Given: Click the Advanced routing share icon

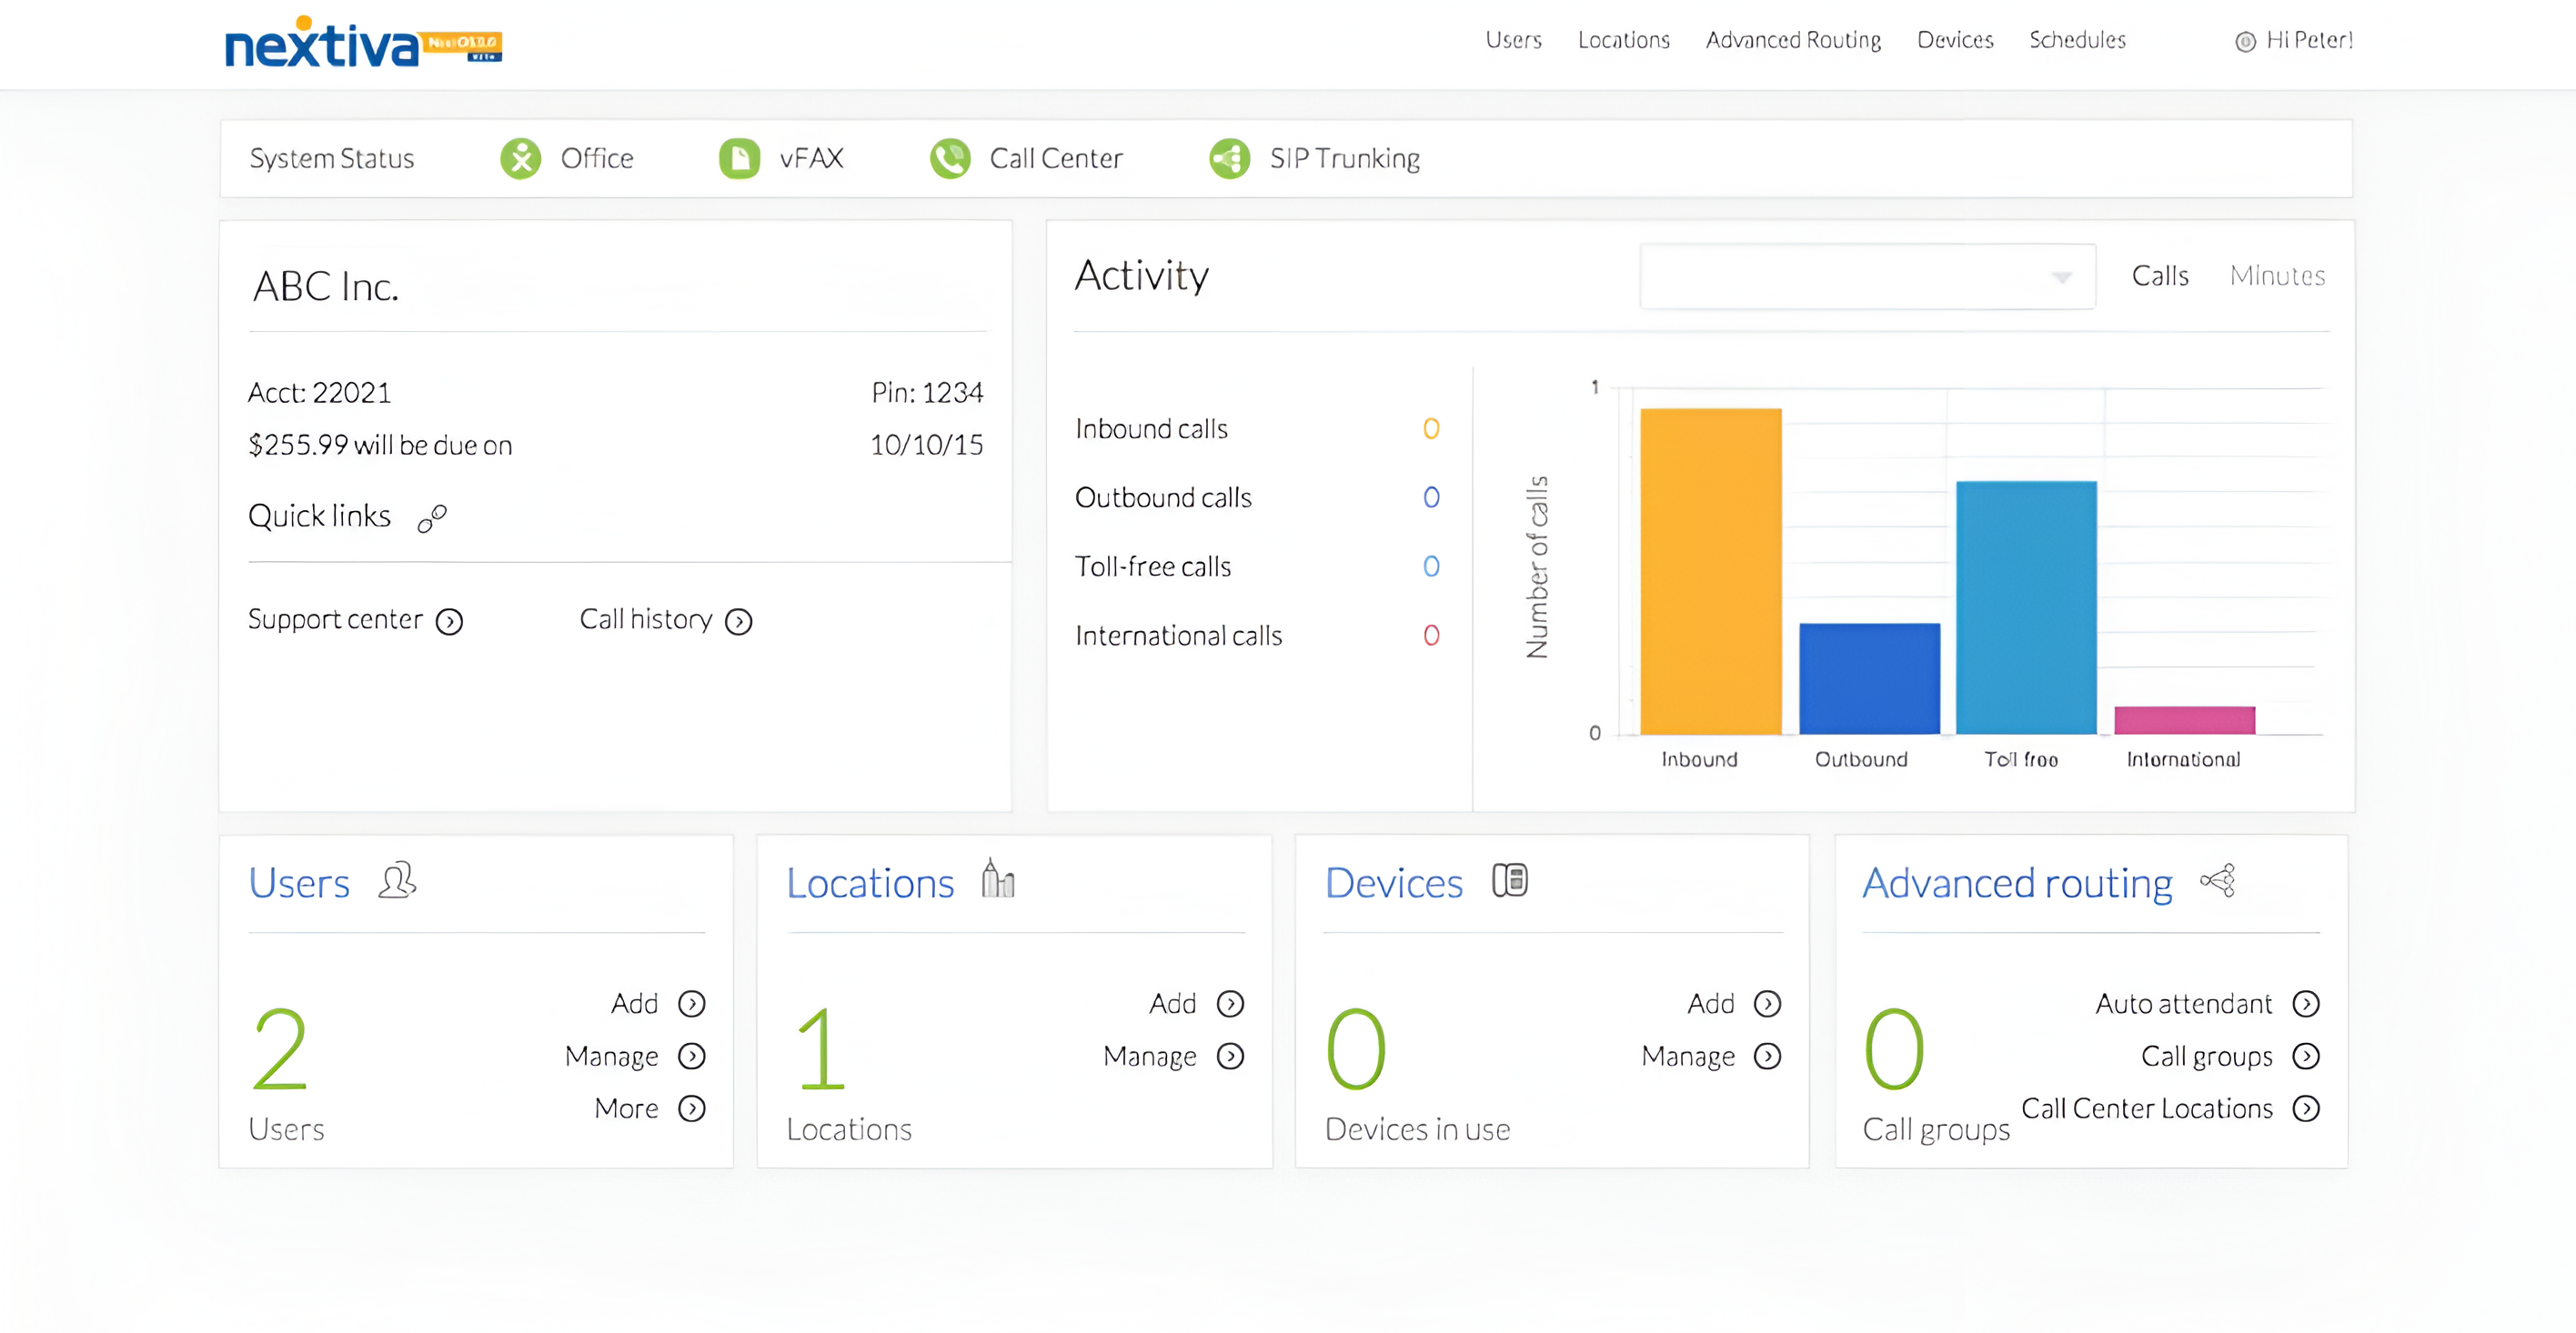Looking at the screenshot, I should coord(2218,880).
